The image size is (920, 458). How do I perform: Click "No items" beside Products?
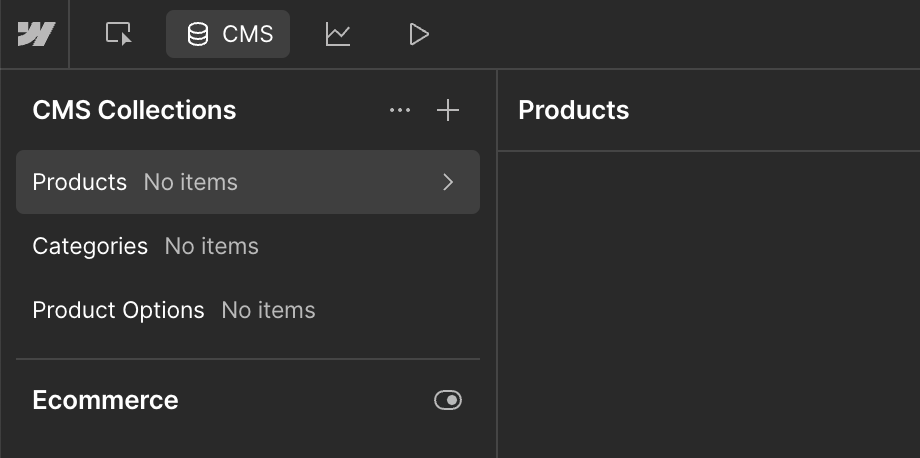[x=191, y=182]
